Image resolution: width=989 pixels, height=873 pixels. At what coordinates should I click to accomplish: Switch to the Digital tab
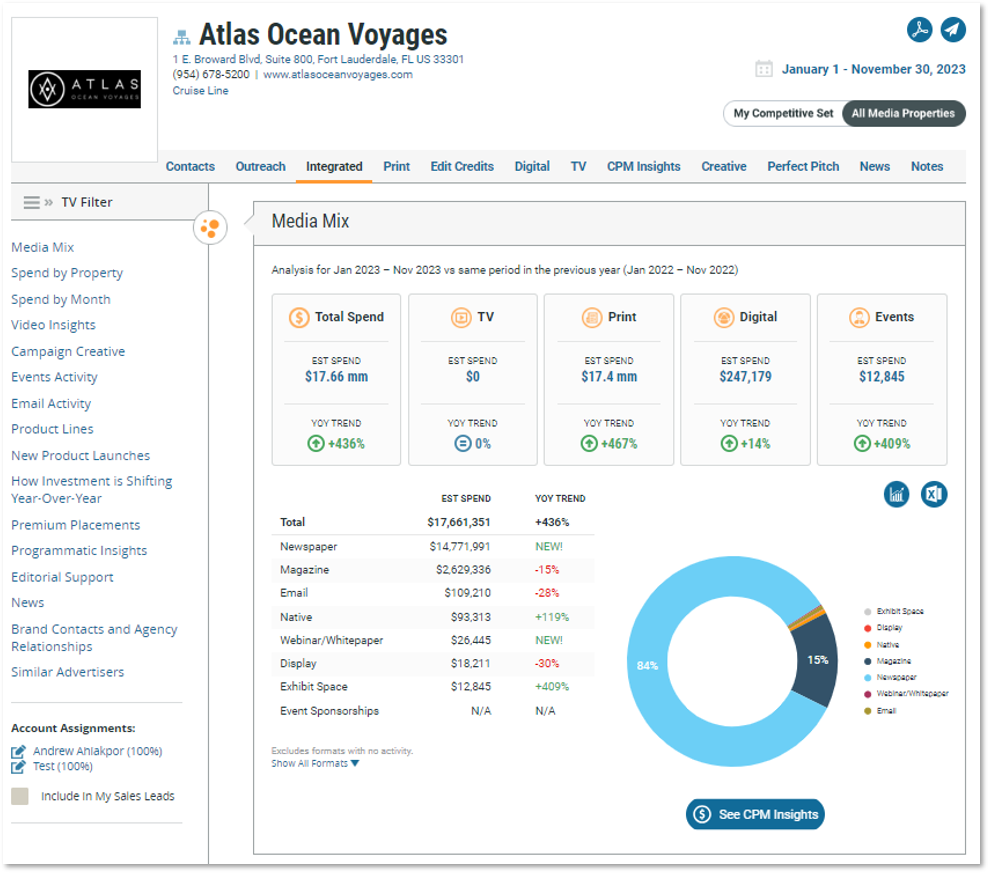pyautogui.click(x=532, y=167)
